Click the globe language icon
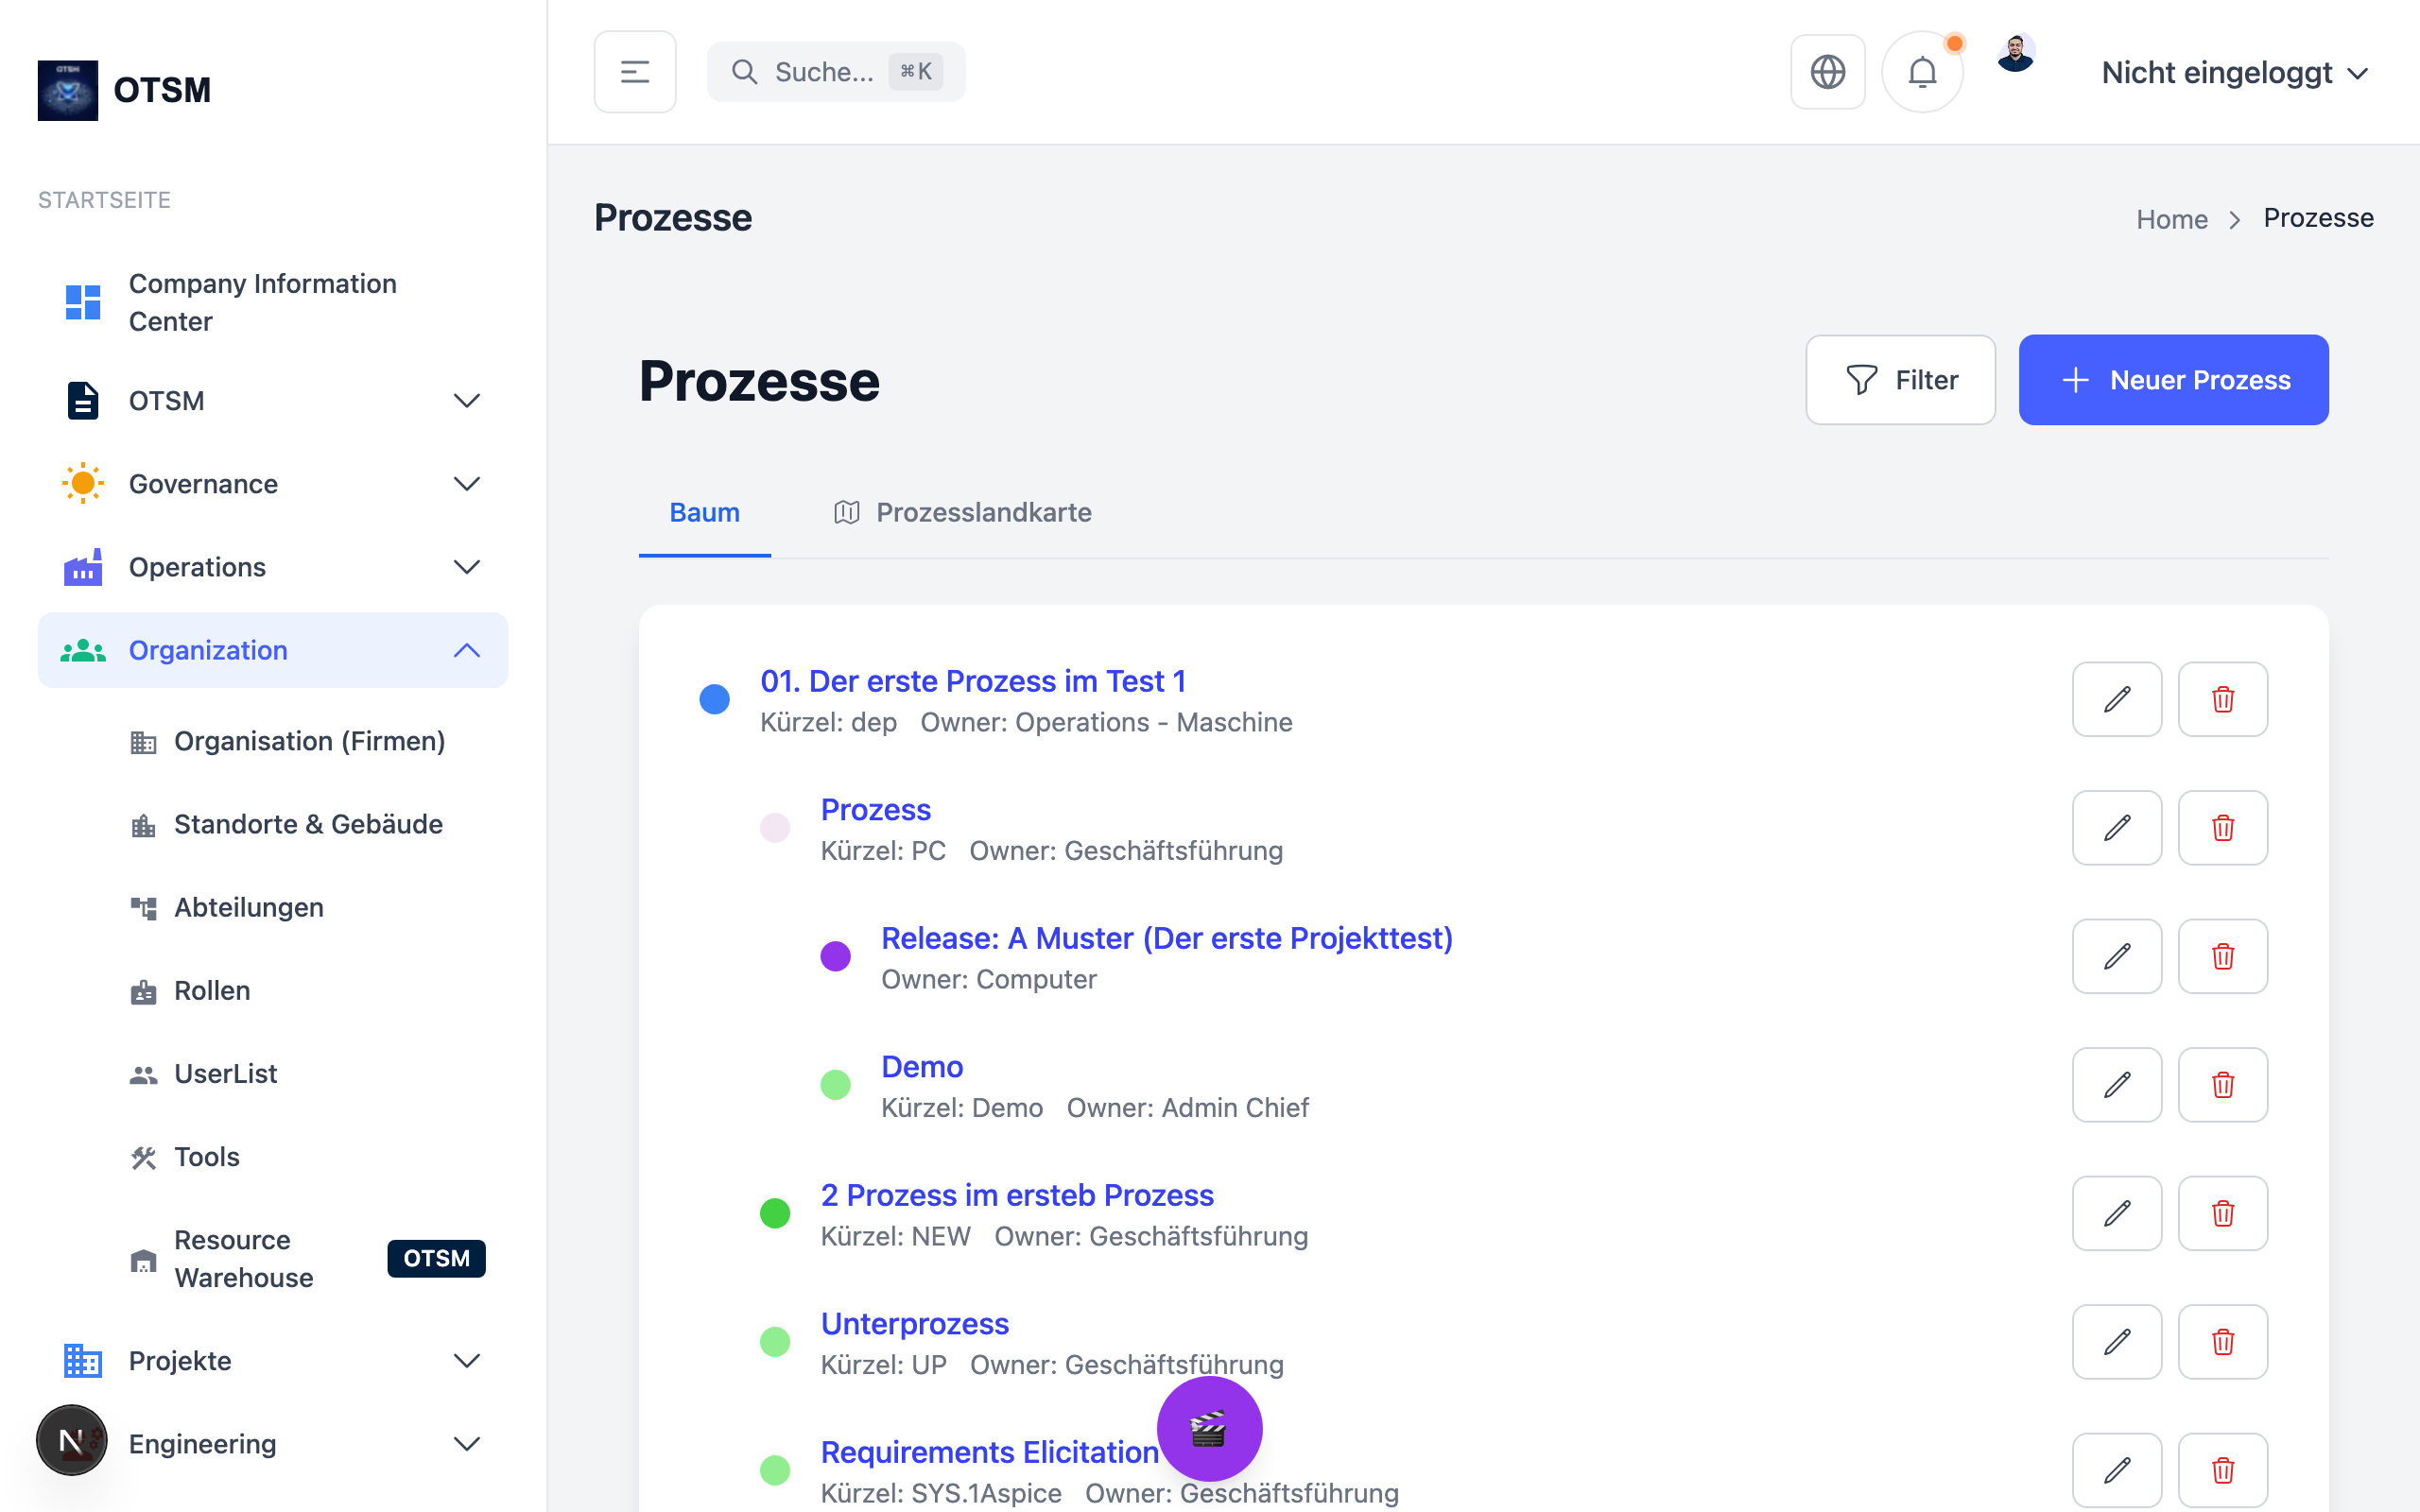This screenshot has height=1512, width=2420. pyautogui.click(x=1827, y=72)
